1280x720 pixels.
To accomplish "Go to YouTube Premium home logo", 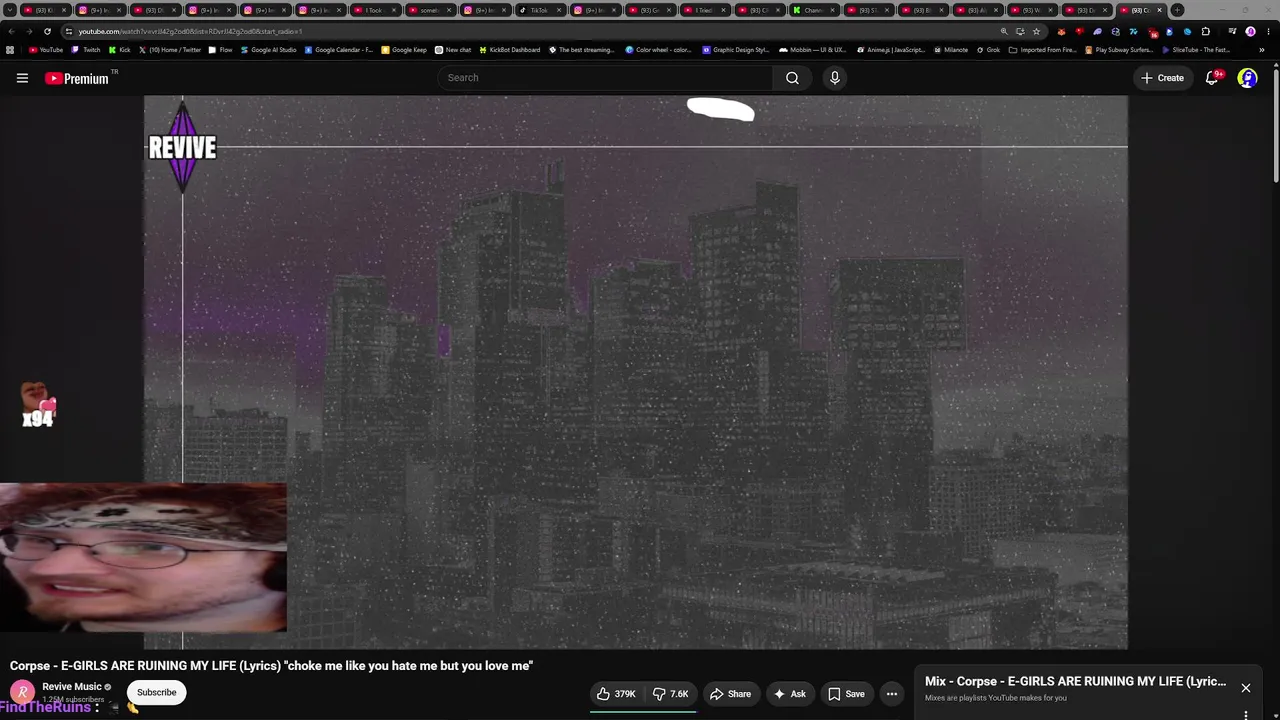I will pos(77,78).
